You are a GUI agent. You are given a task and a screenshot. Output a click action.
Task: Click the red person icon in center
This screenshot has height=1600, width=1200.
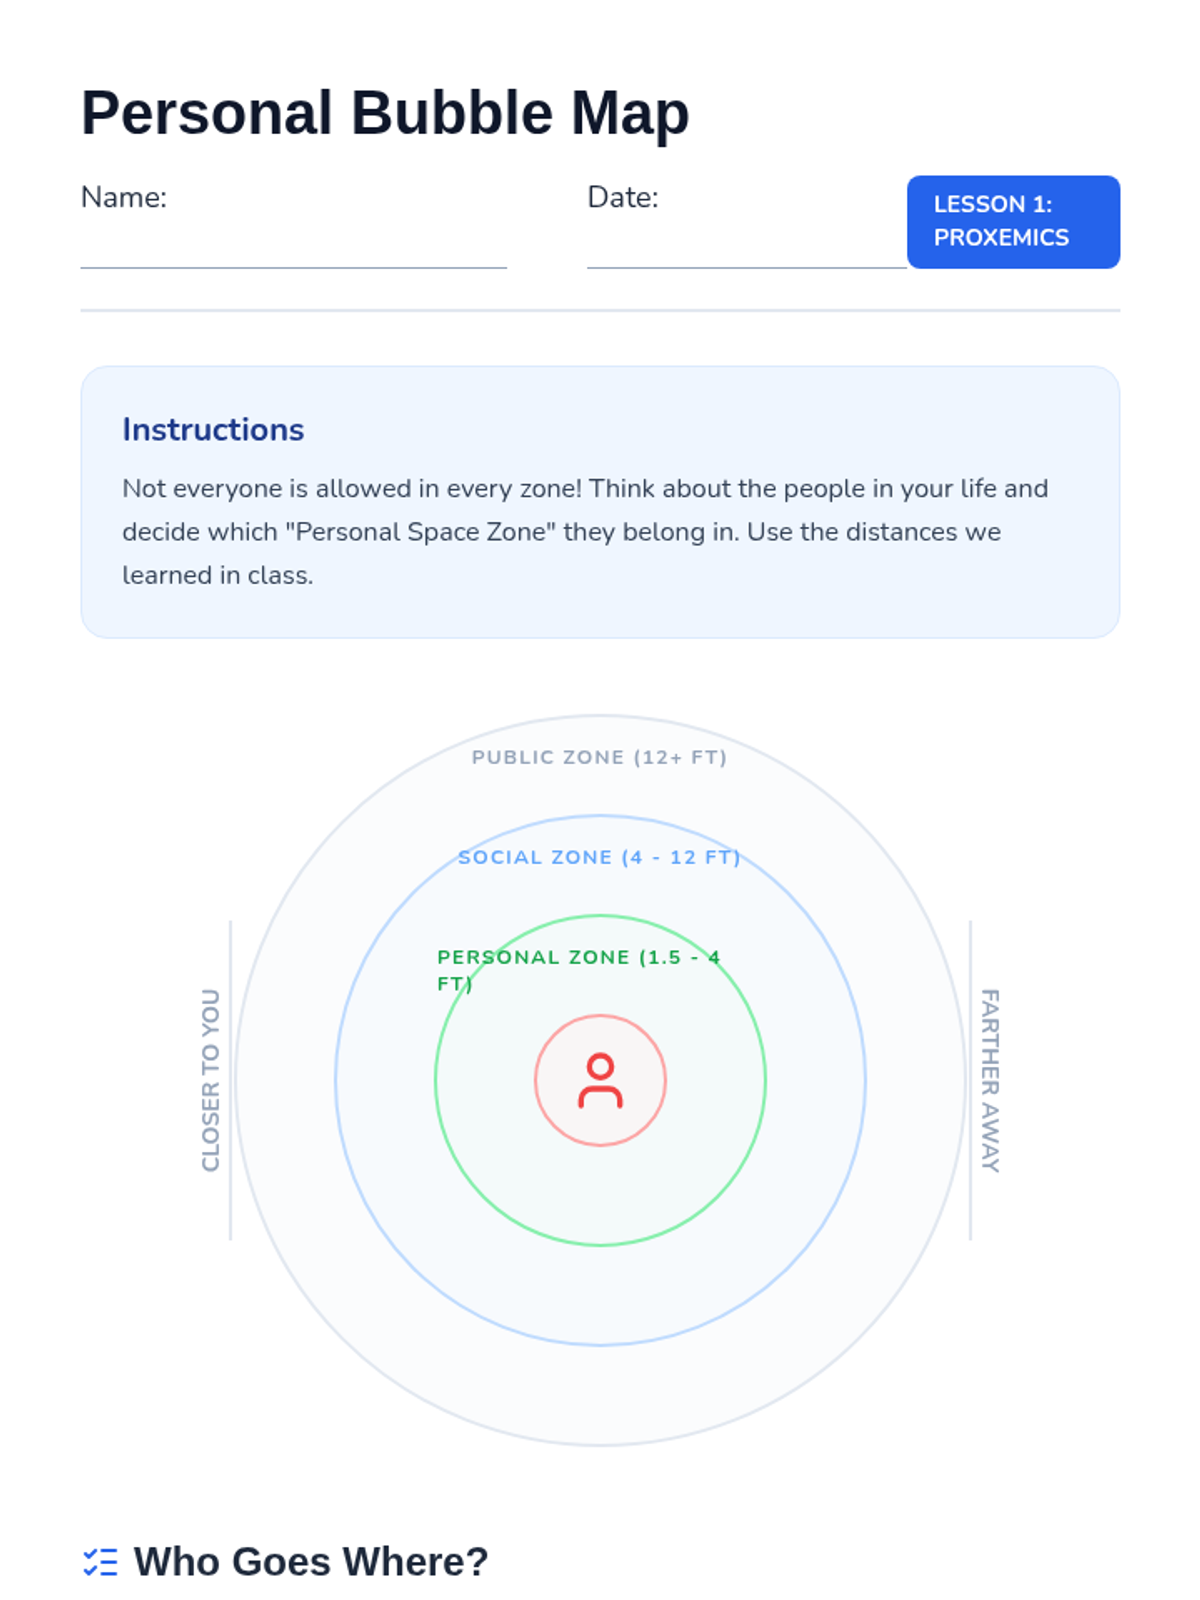click(600, 1080)
